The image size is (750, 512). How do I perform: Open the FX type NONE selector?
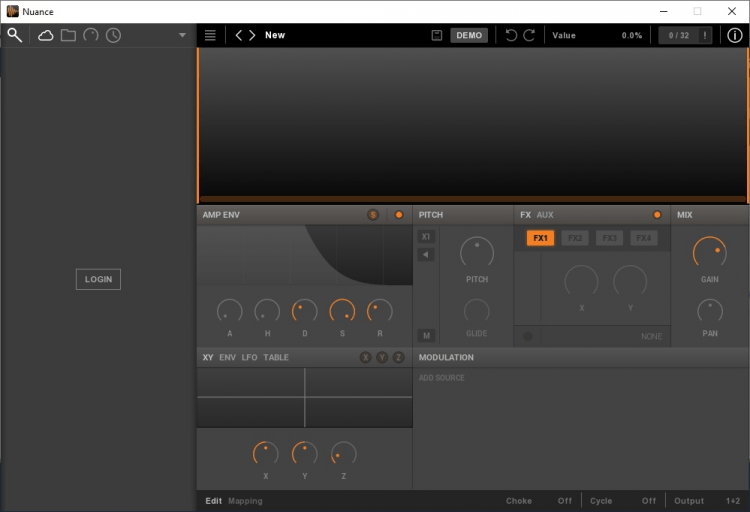click(x=651, y=337)
